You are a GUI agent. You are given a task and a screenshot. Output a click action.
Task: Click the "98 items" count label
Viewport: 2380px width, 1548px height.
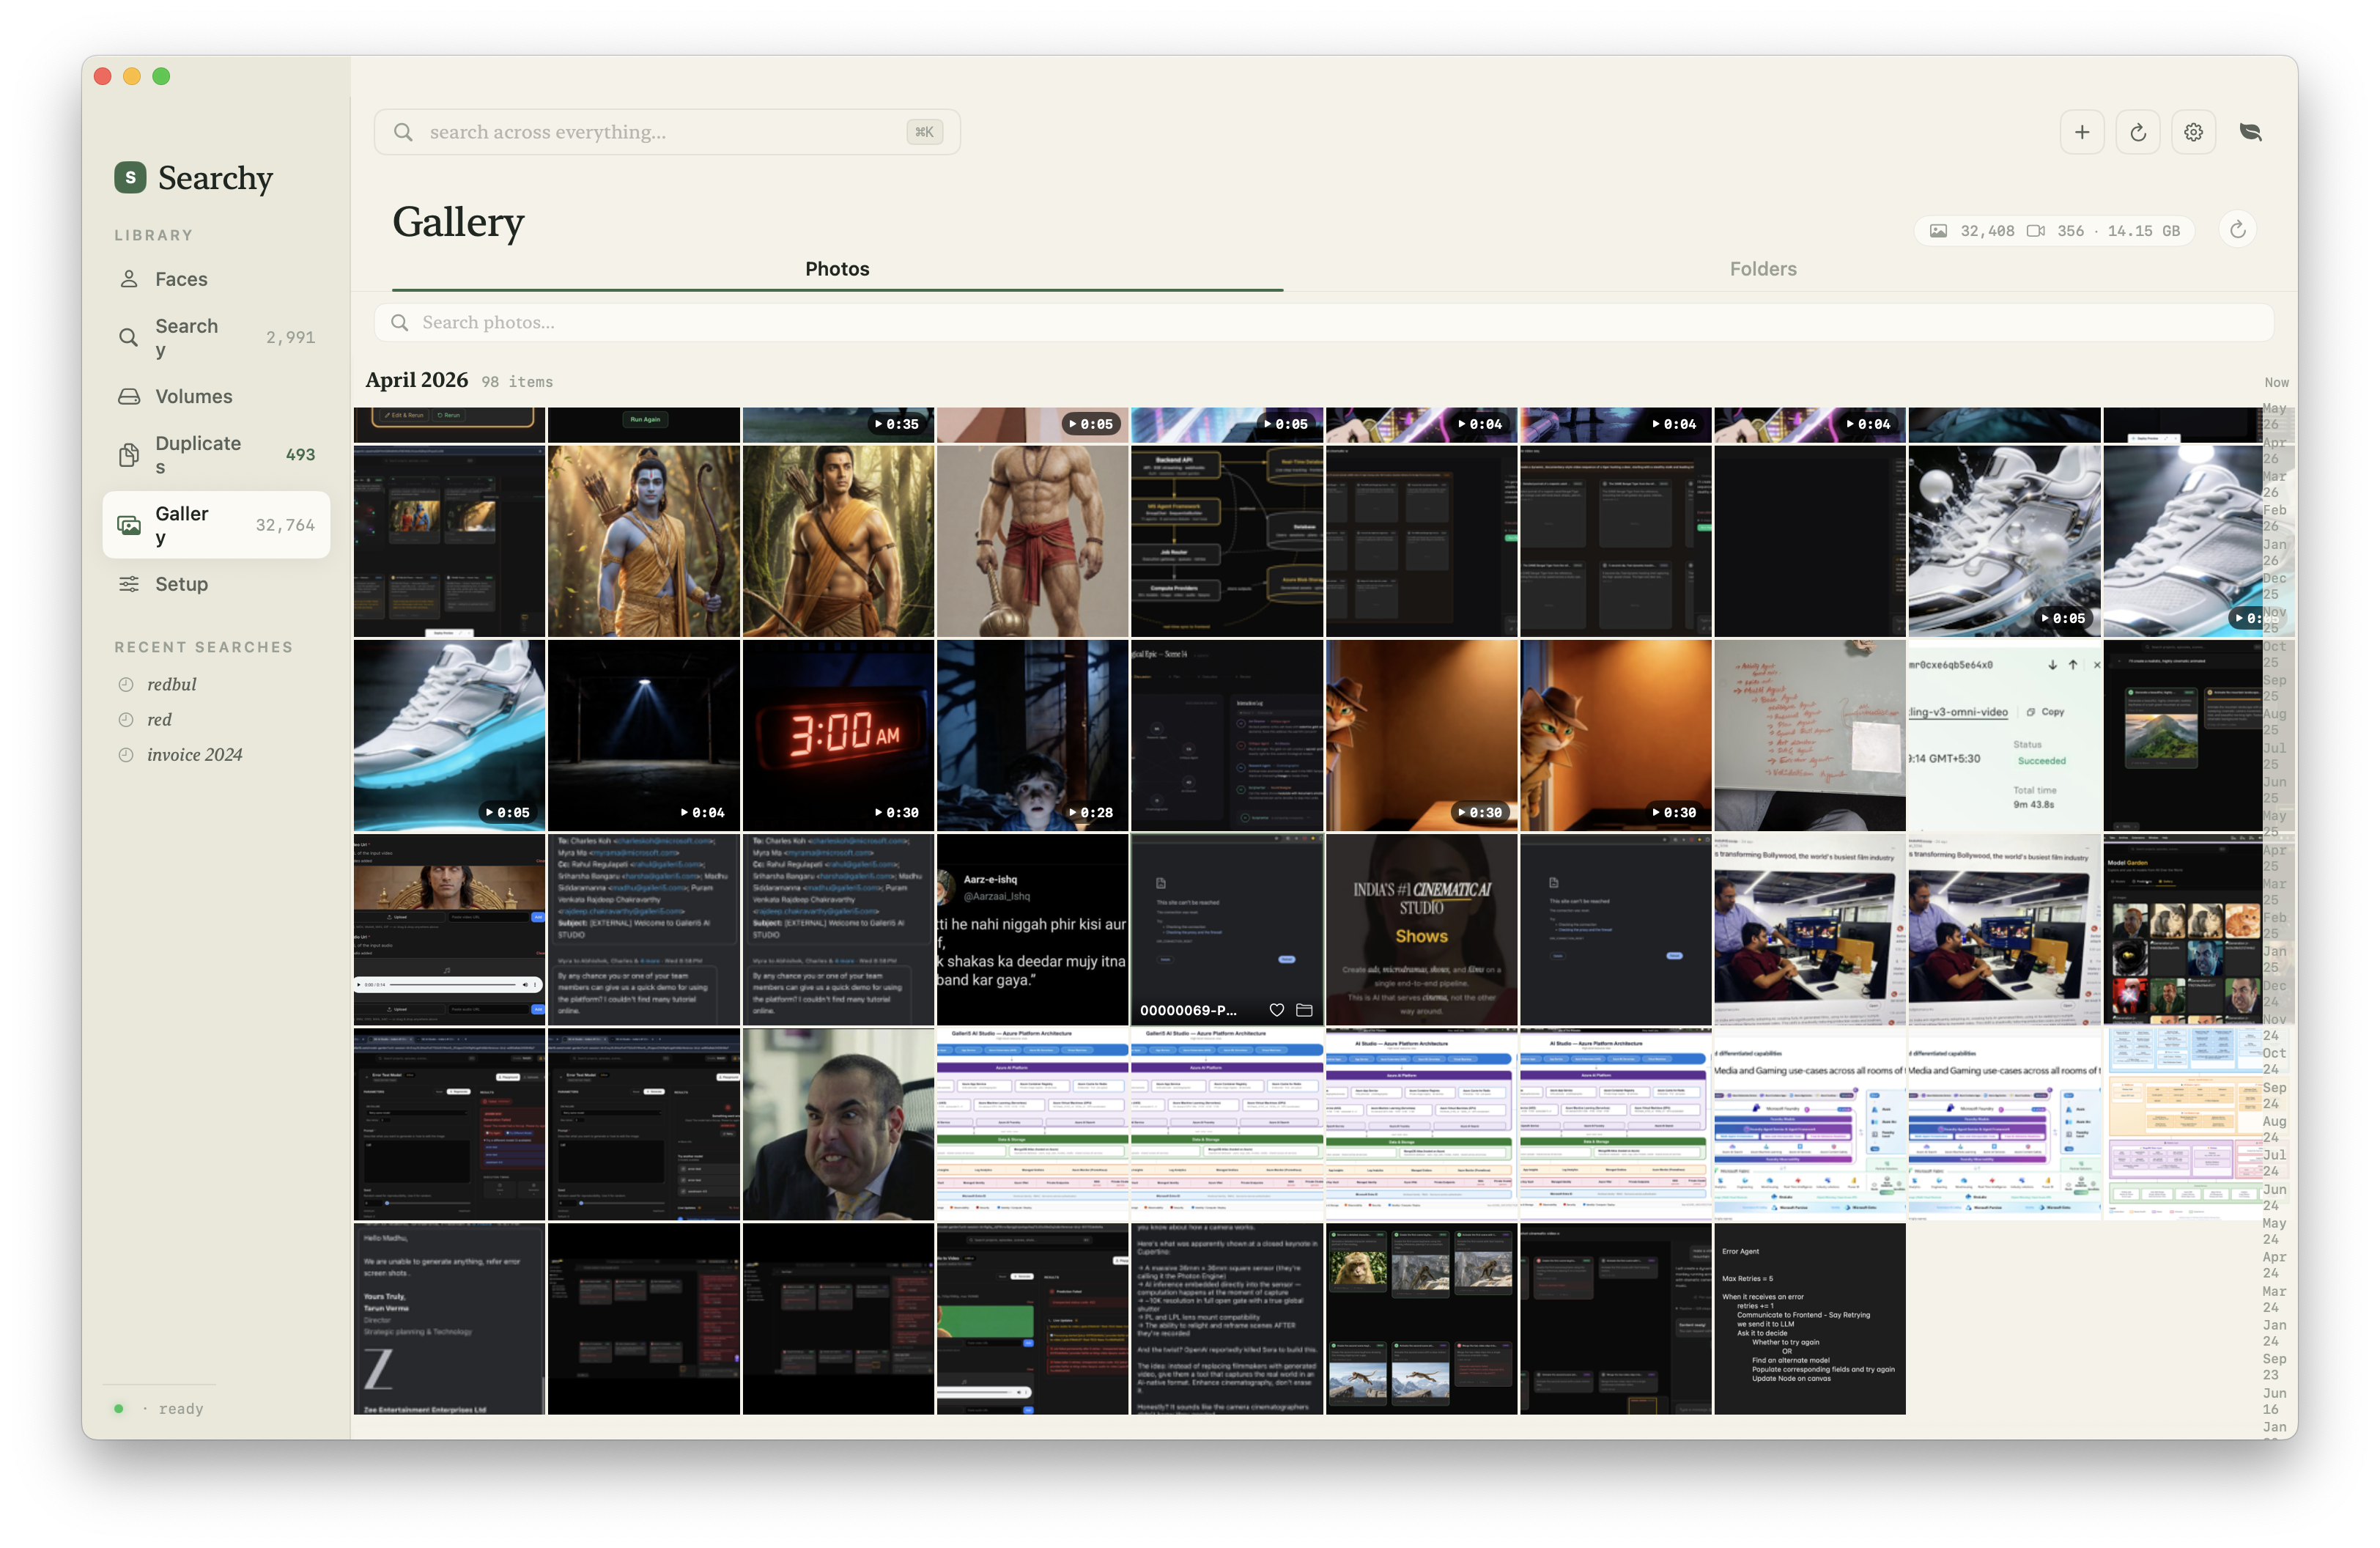[517, 382]
